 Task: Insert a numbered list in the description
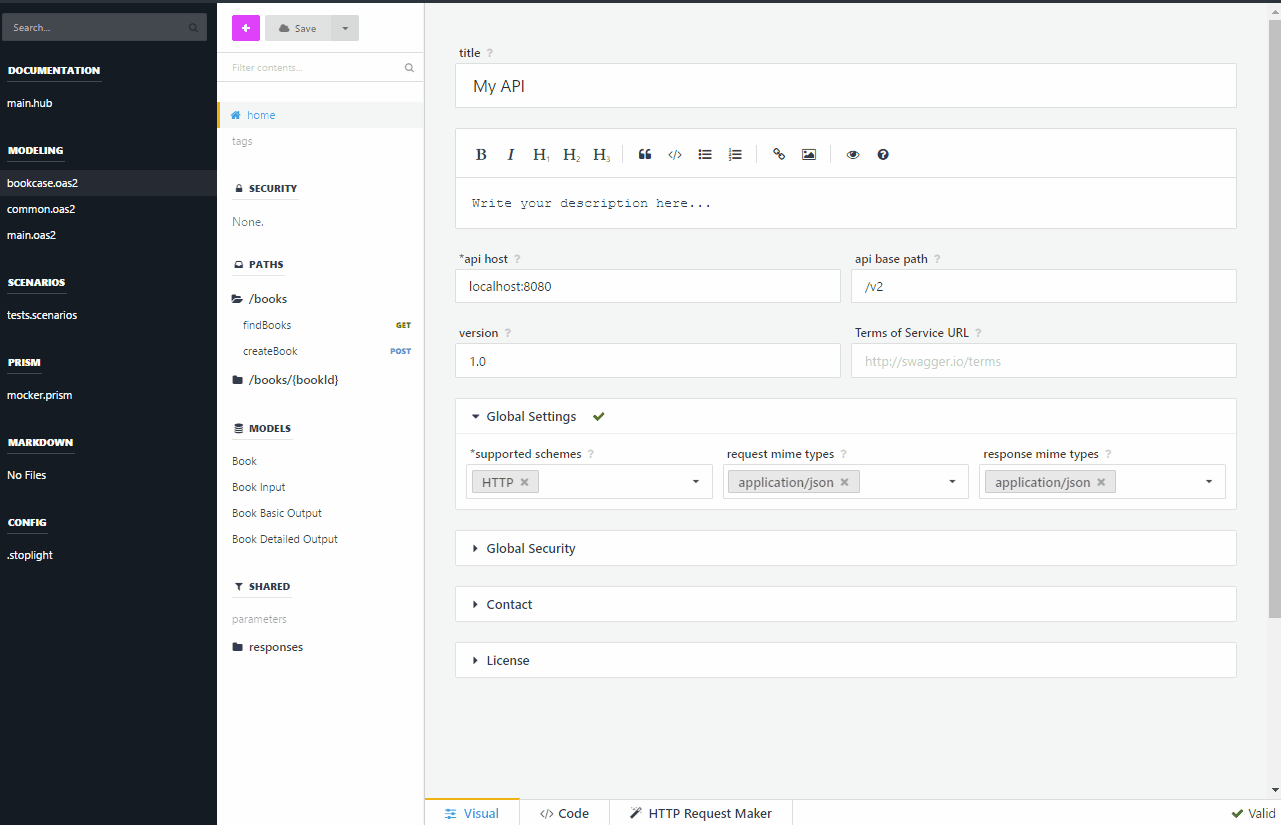click(735, 154)
